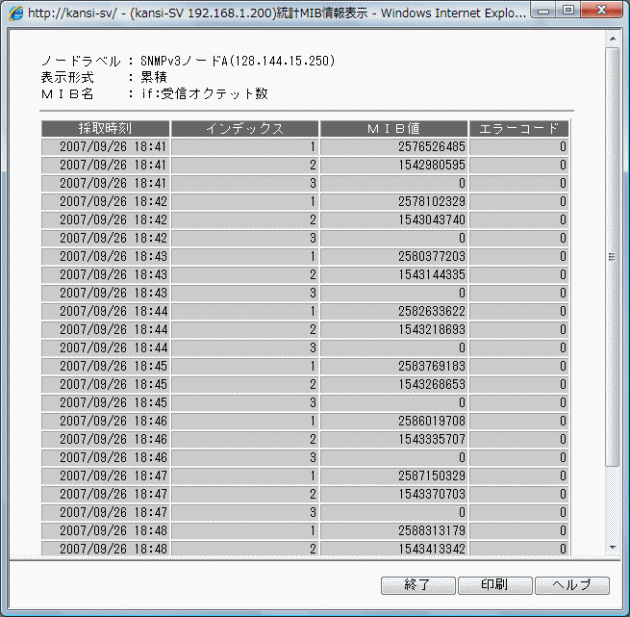The image size is (630, 617).
Task: Click the scrollbar down arrow
Action: 613,548
